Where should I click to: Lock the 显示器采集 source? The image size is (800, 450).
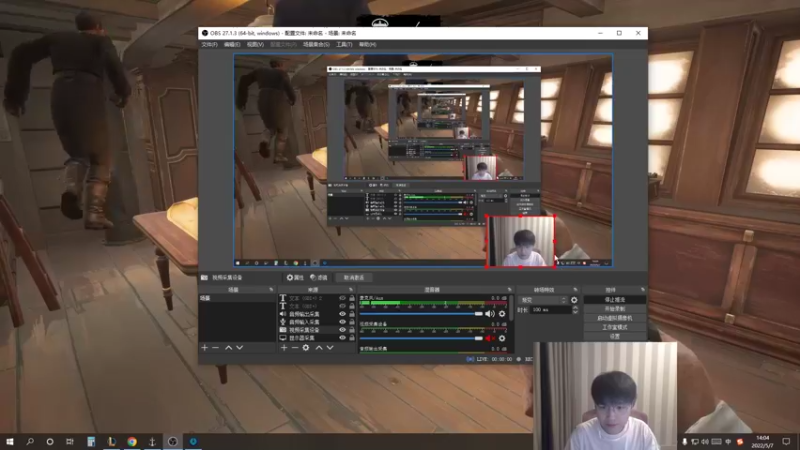point(352,338)
